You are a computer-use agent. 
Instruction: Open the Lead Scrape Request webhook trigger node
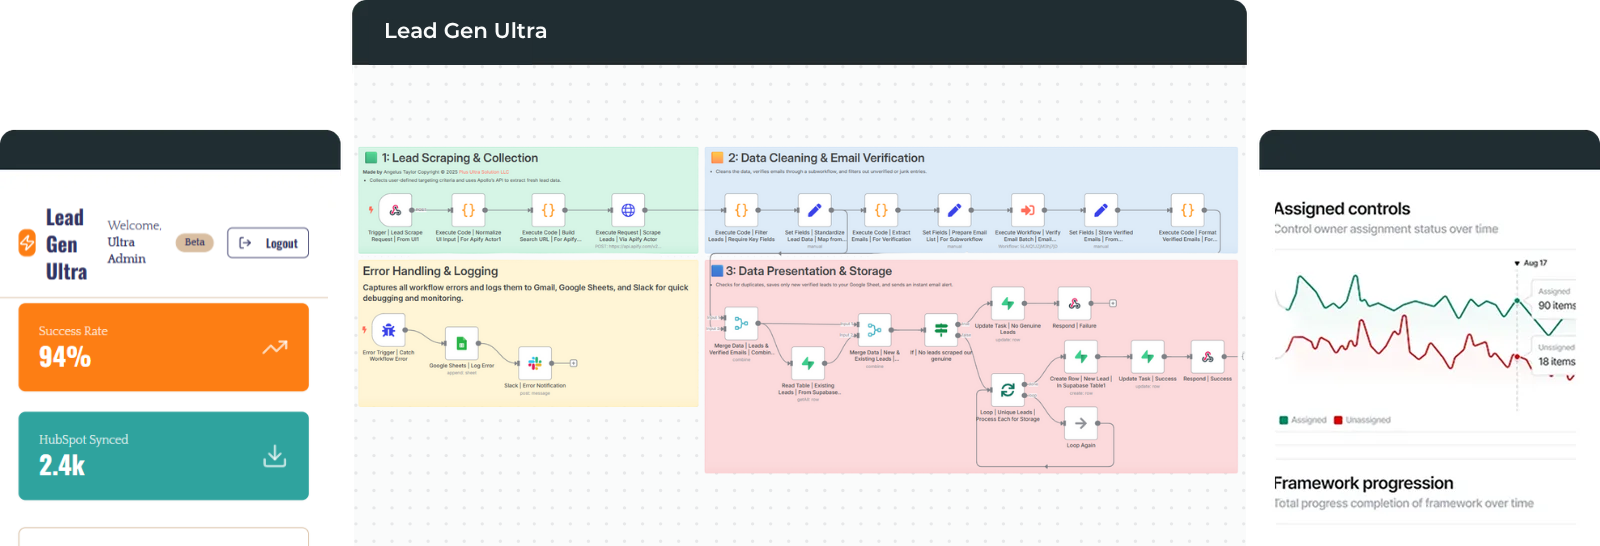(395, 210)
